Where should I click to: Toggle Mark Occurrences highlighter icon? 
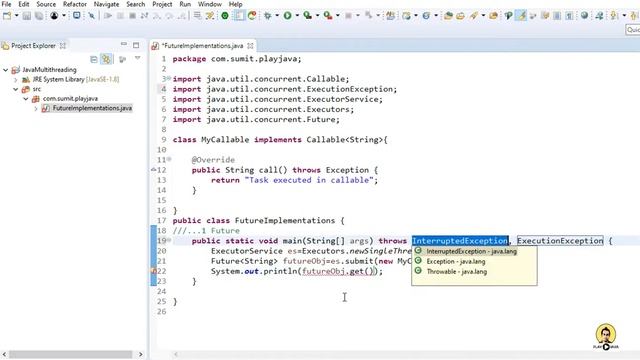click(x=521, y=16)
